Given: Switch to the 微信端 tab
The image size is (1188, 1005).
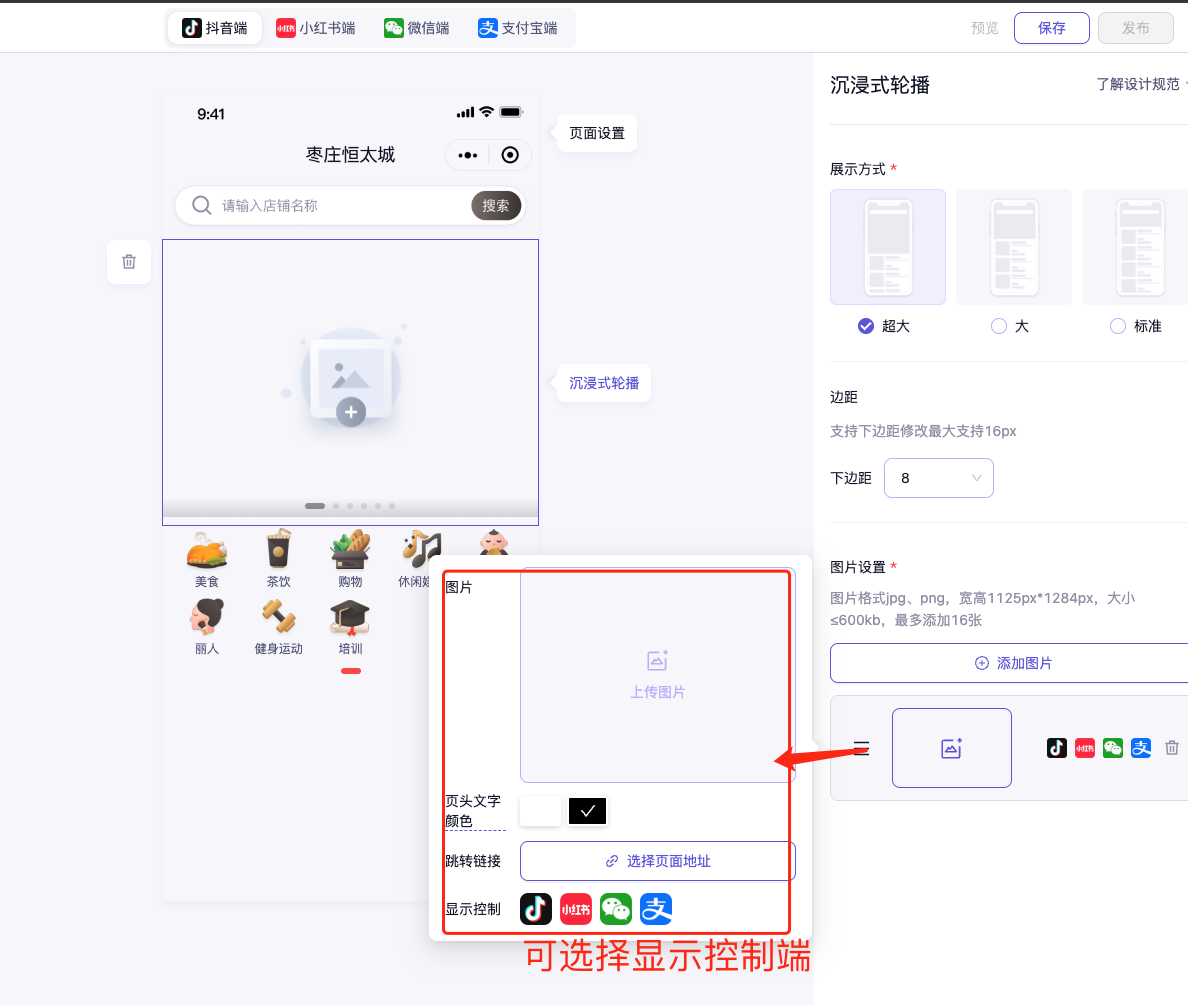Looking at the screenshot, I should (417, 28).
